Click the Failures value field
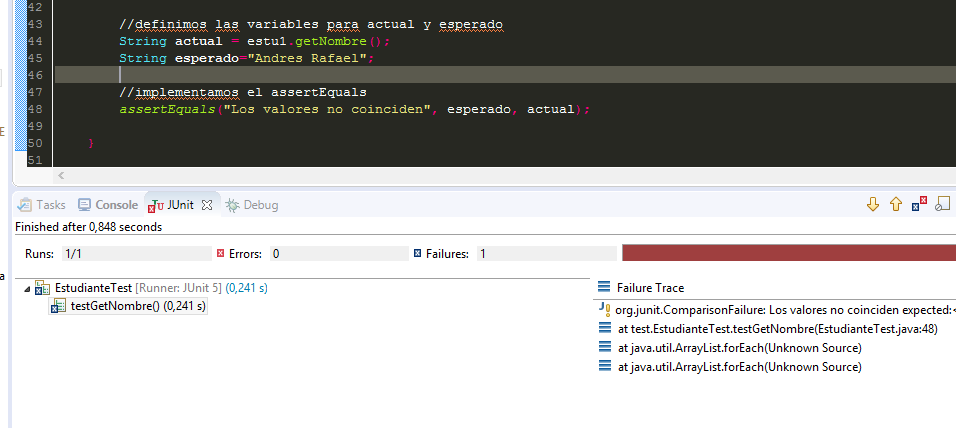 coord(547,254)
